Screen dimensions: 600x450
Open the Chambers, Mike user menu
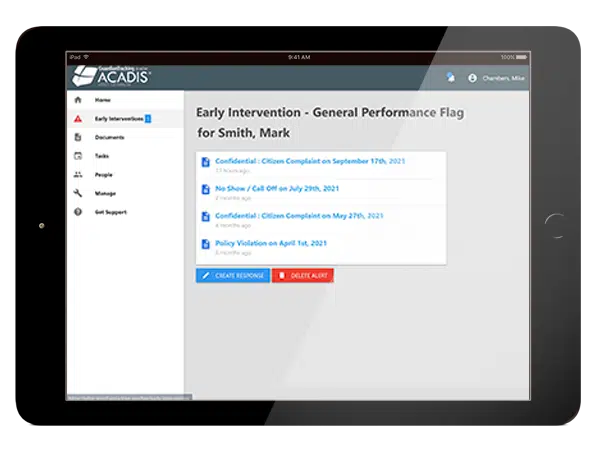click(503, 77)
